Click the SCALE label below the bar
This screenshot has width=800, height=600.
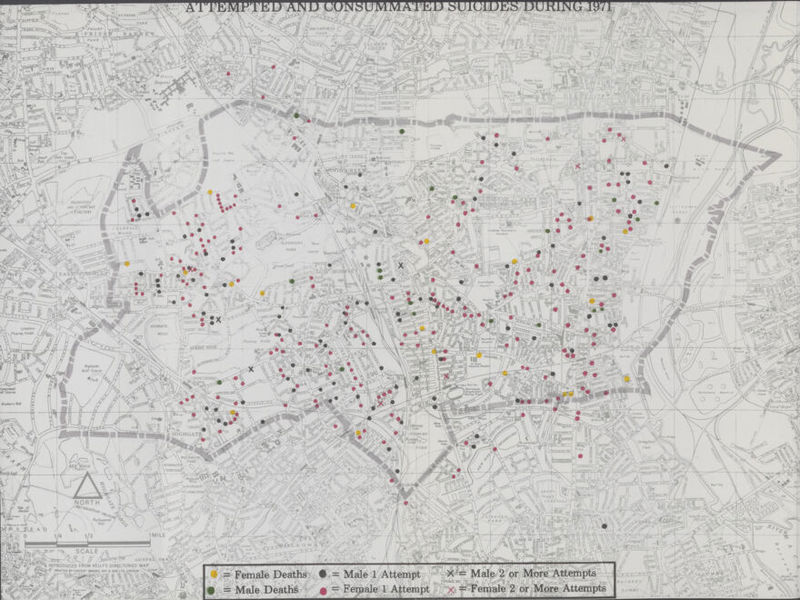coord(88,551)
